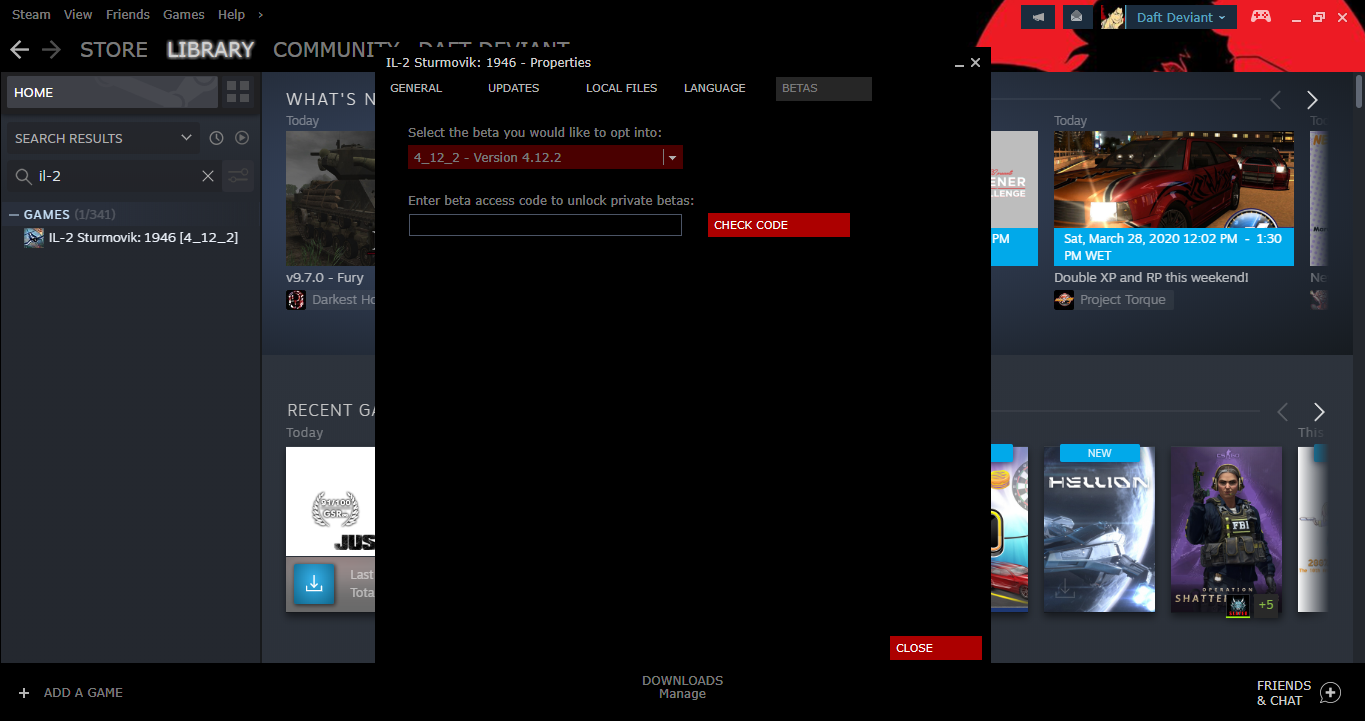Click the library vertical scrollbar
The width and height of the screenshot is (1365, 721).
click(1359, 90)
